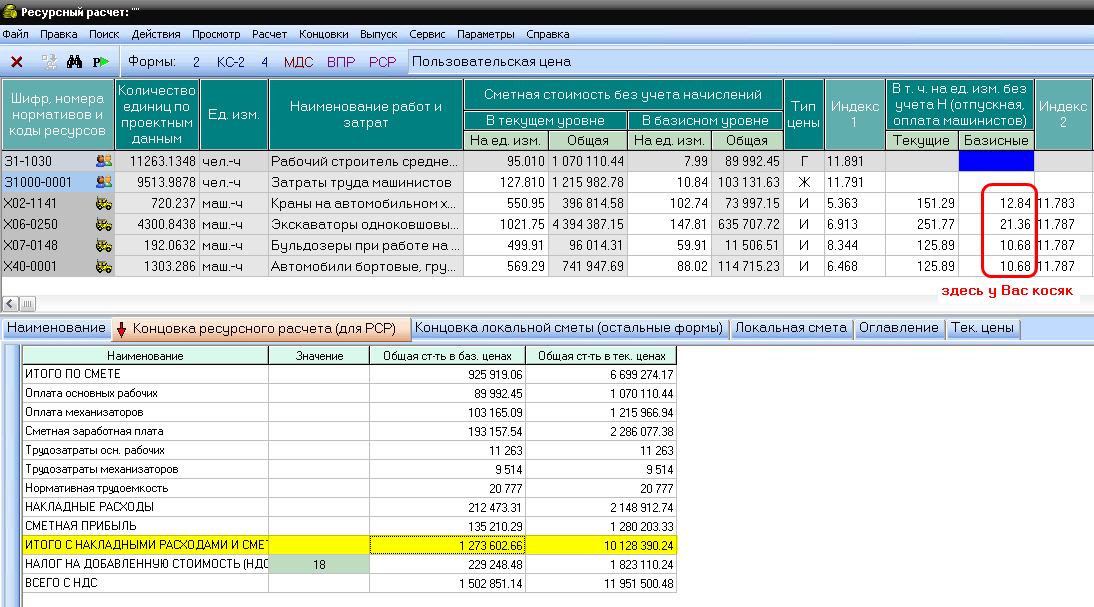
Task: Click the blue highlighted Базисные cell
Action: click(x=996, y=160)
